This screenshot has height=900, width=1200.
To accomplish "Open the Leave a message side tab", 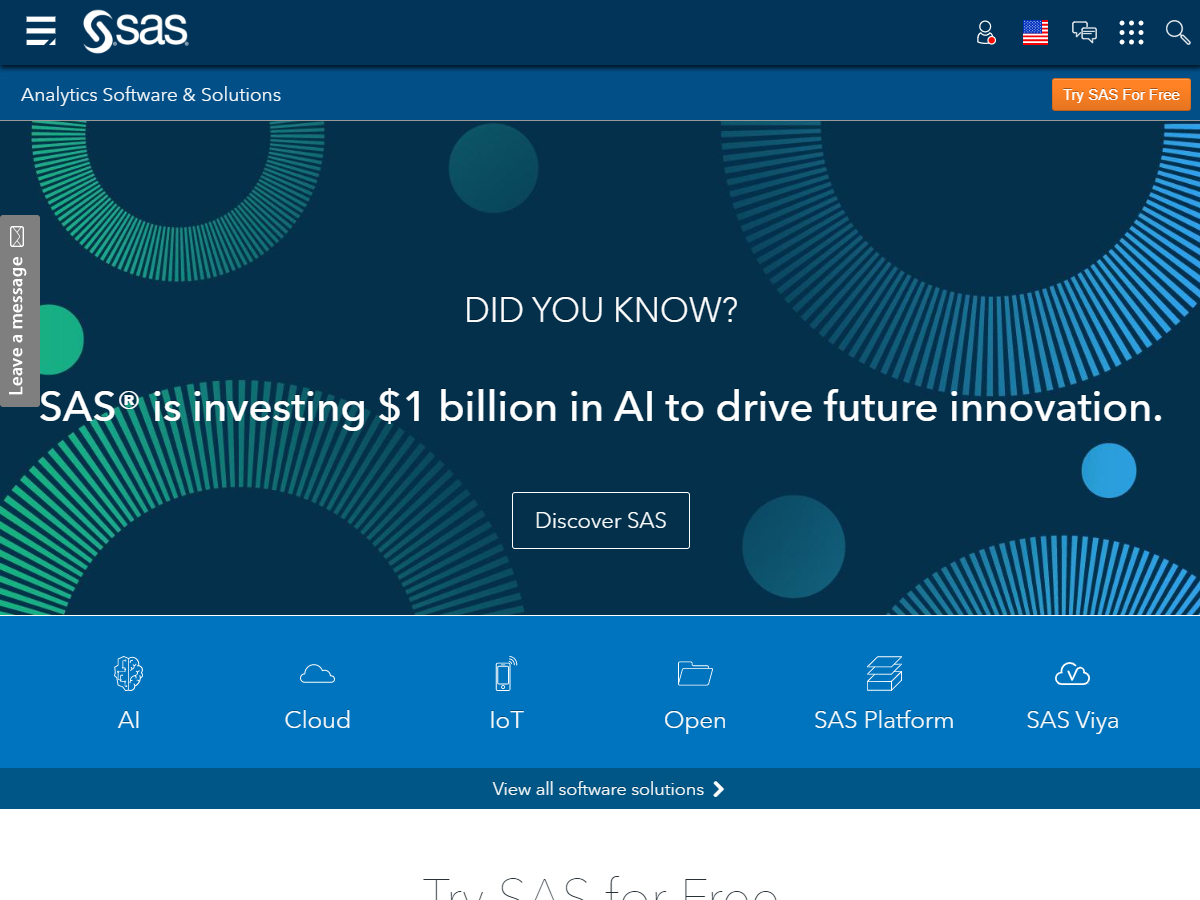I will [x=19, y=311].
